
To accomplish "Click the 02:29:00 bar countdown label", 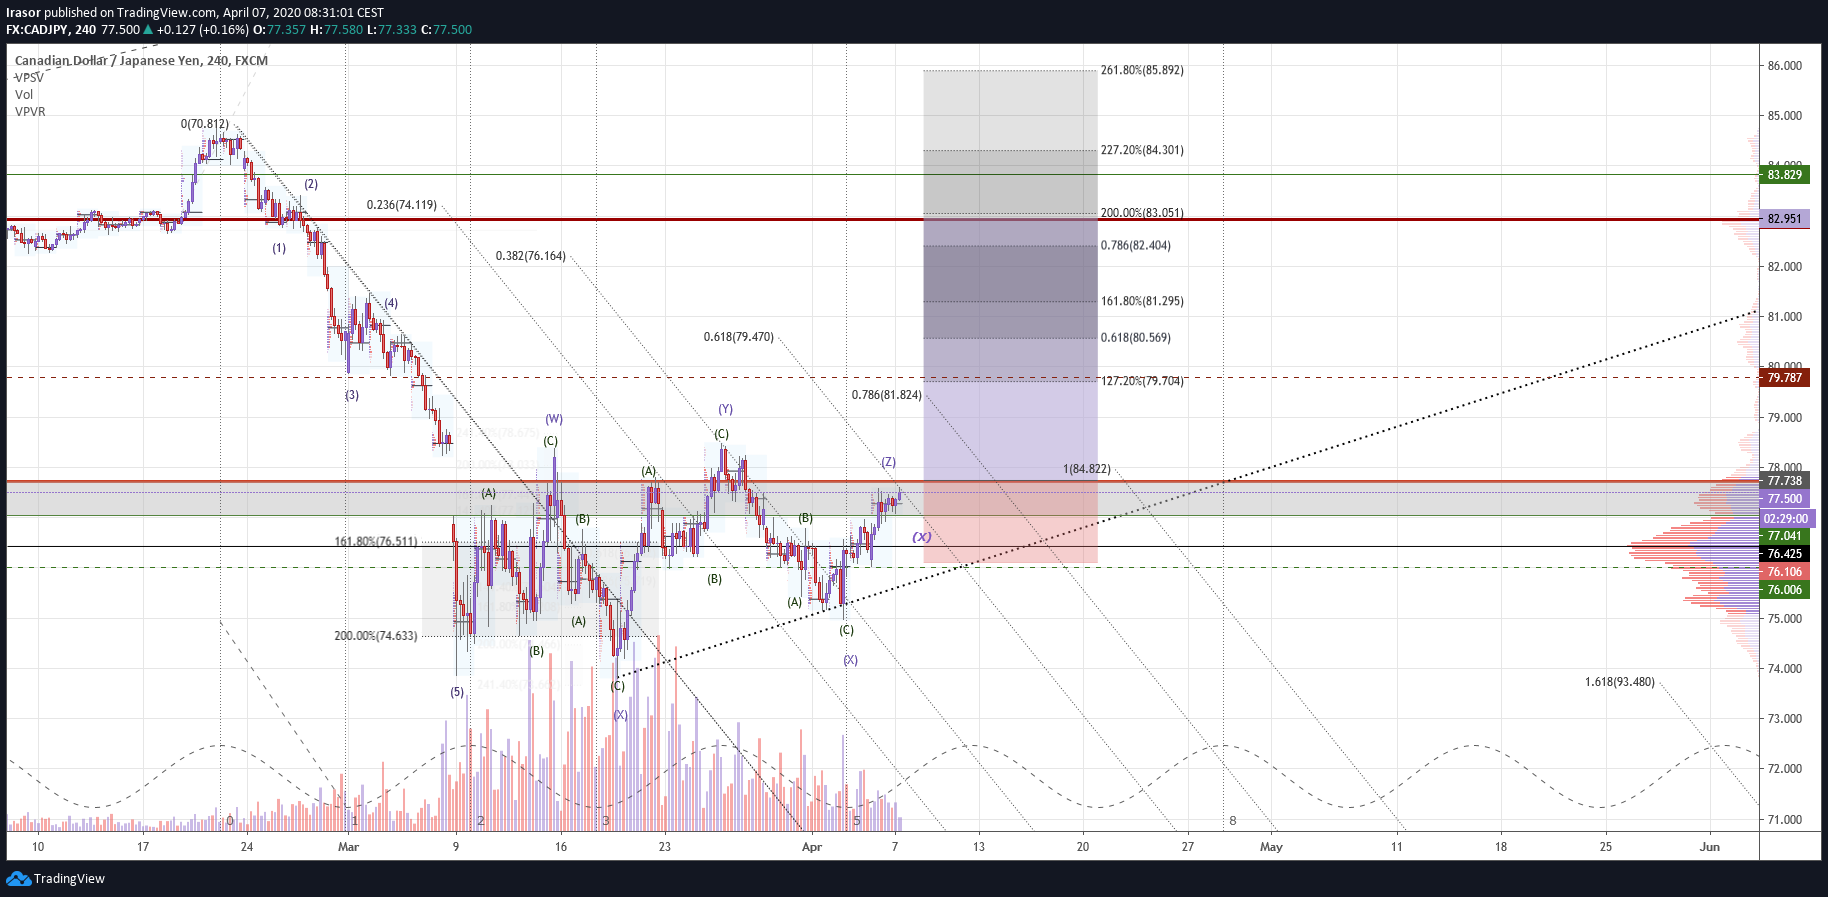I will 1785,519.
